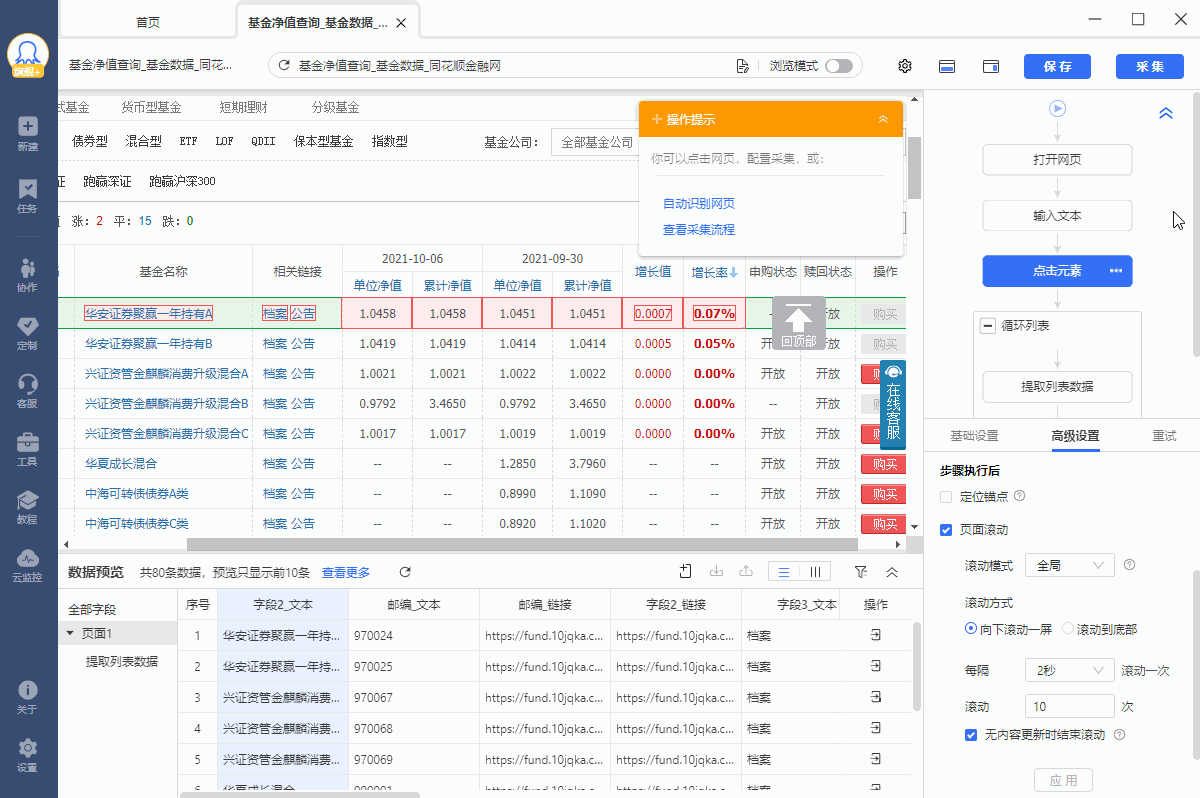
Task: Switch to the 首页 tab
Action: (147, 22)
